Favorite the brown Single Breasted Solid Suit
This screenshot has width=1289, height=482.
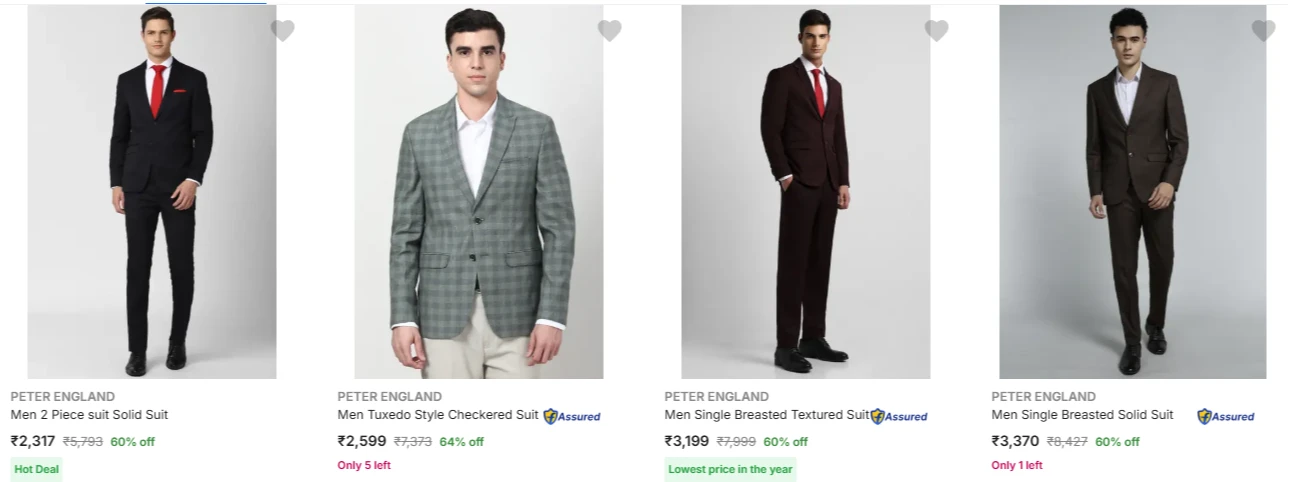(1264, 31)
